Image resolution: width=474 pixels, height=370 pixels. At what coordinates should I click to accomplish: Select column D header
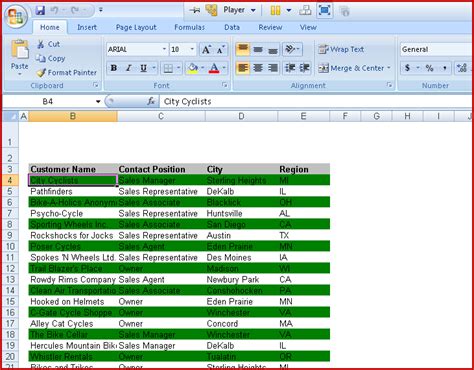coord(241,116)
